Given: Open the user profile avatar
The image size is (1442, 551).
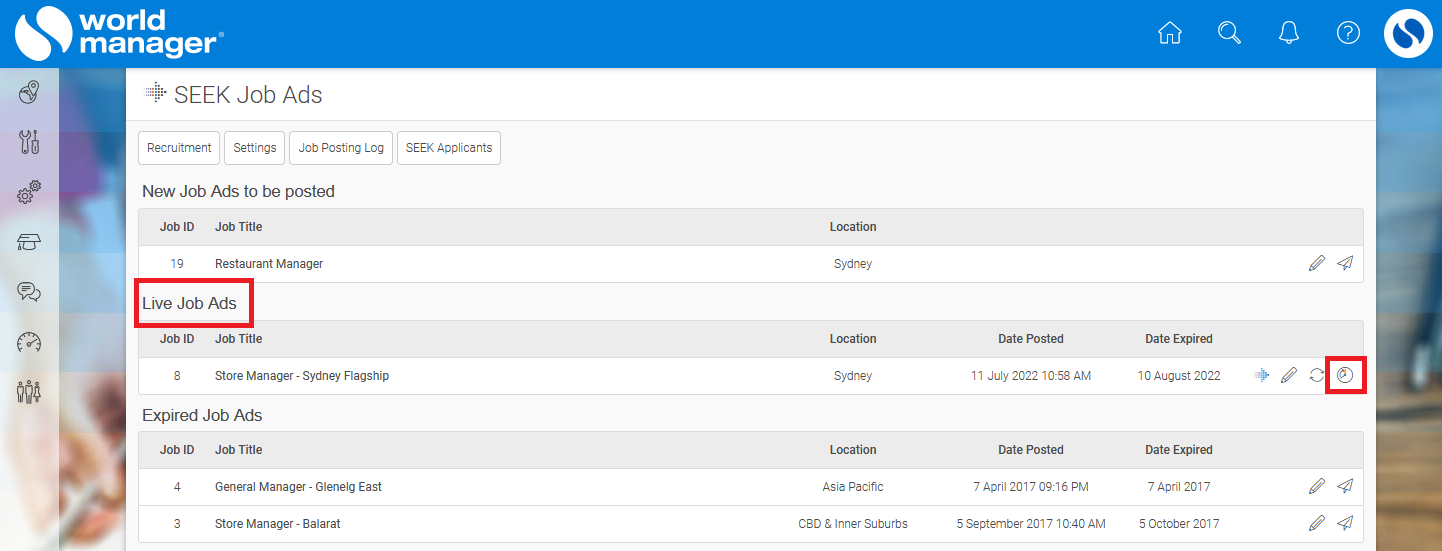Looking at the screenshot, I should [1408, 33].
